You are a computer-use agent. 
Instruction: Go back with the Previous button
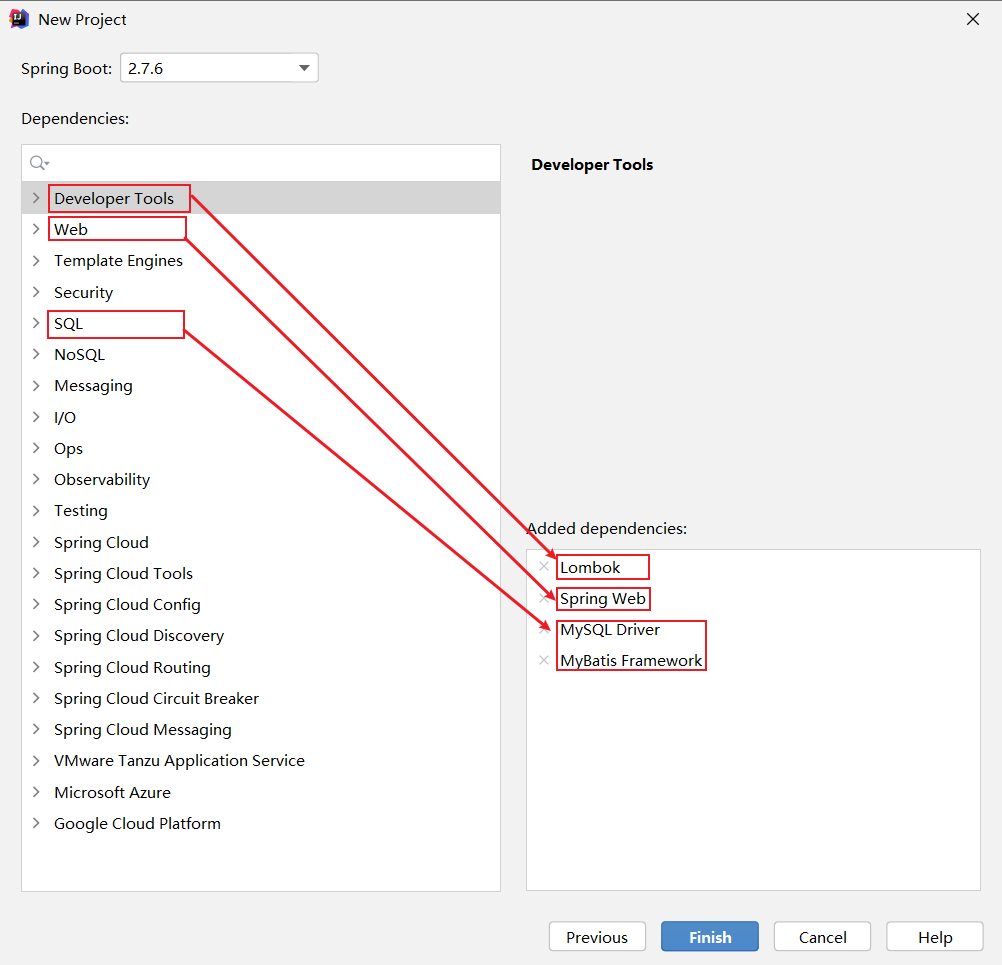[597, 937]
